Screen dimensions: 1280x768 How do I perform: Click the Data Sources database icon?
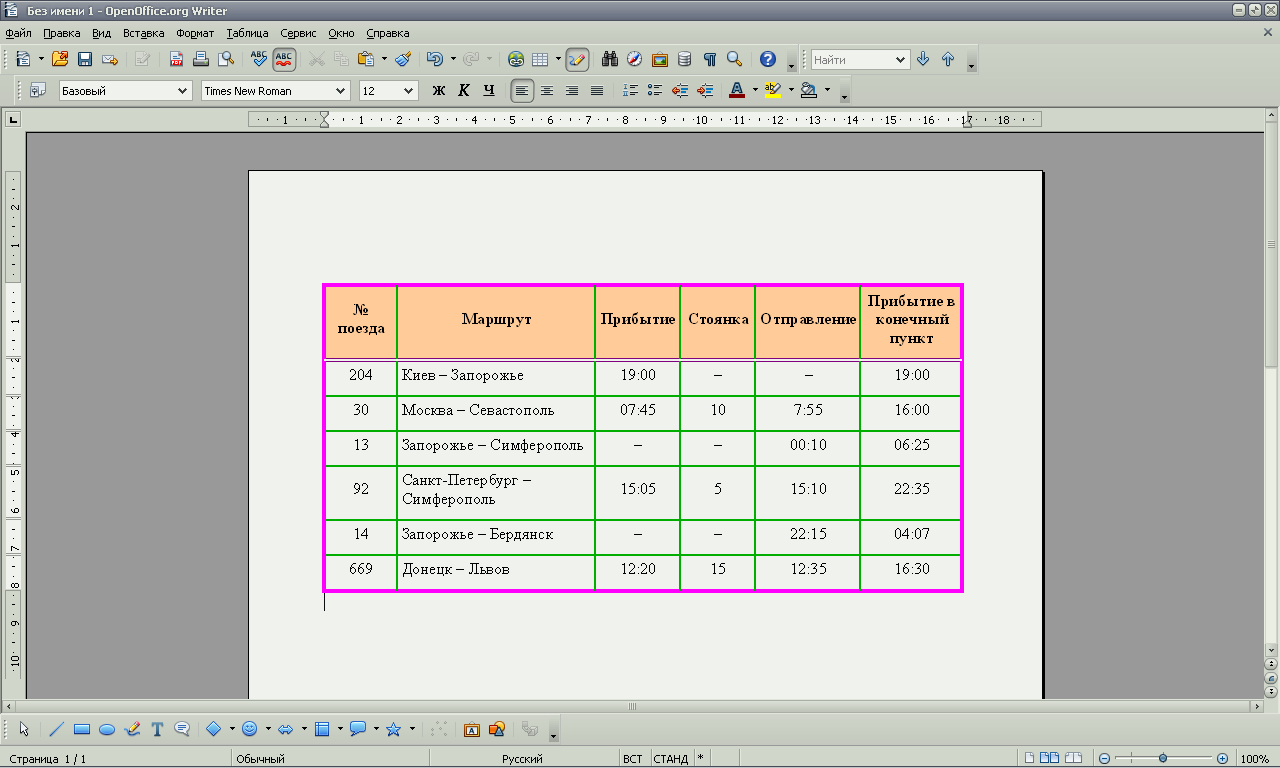(x=684, y=59)
